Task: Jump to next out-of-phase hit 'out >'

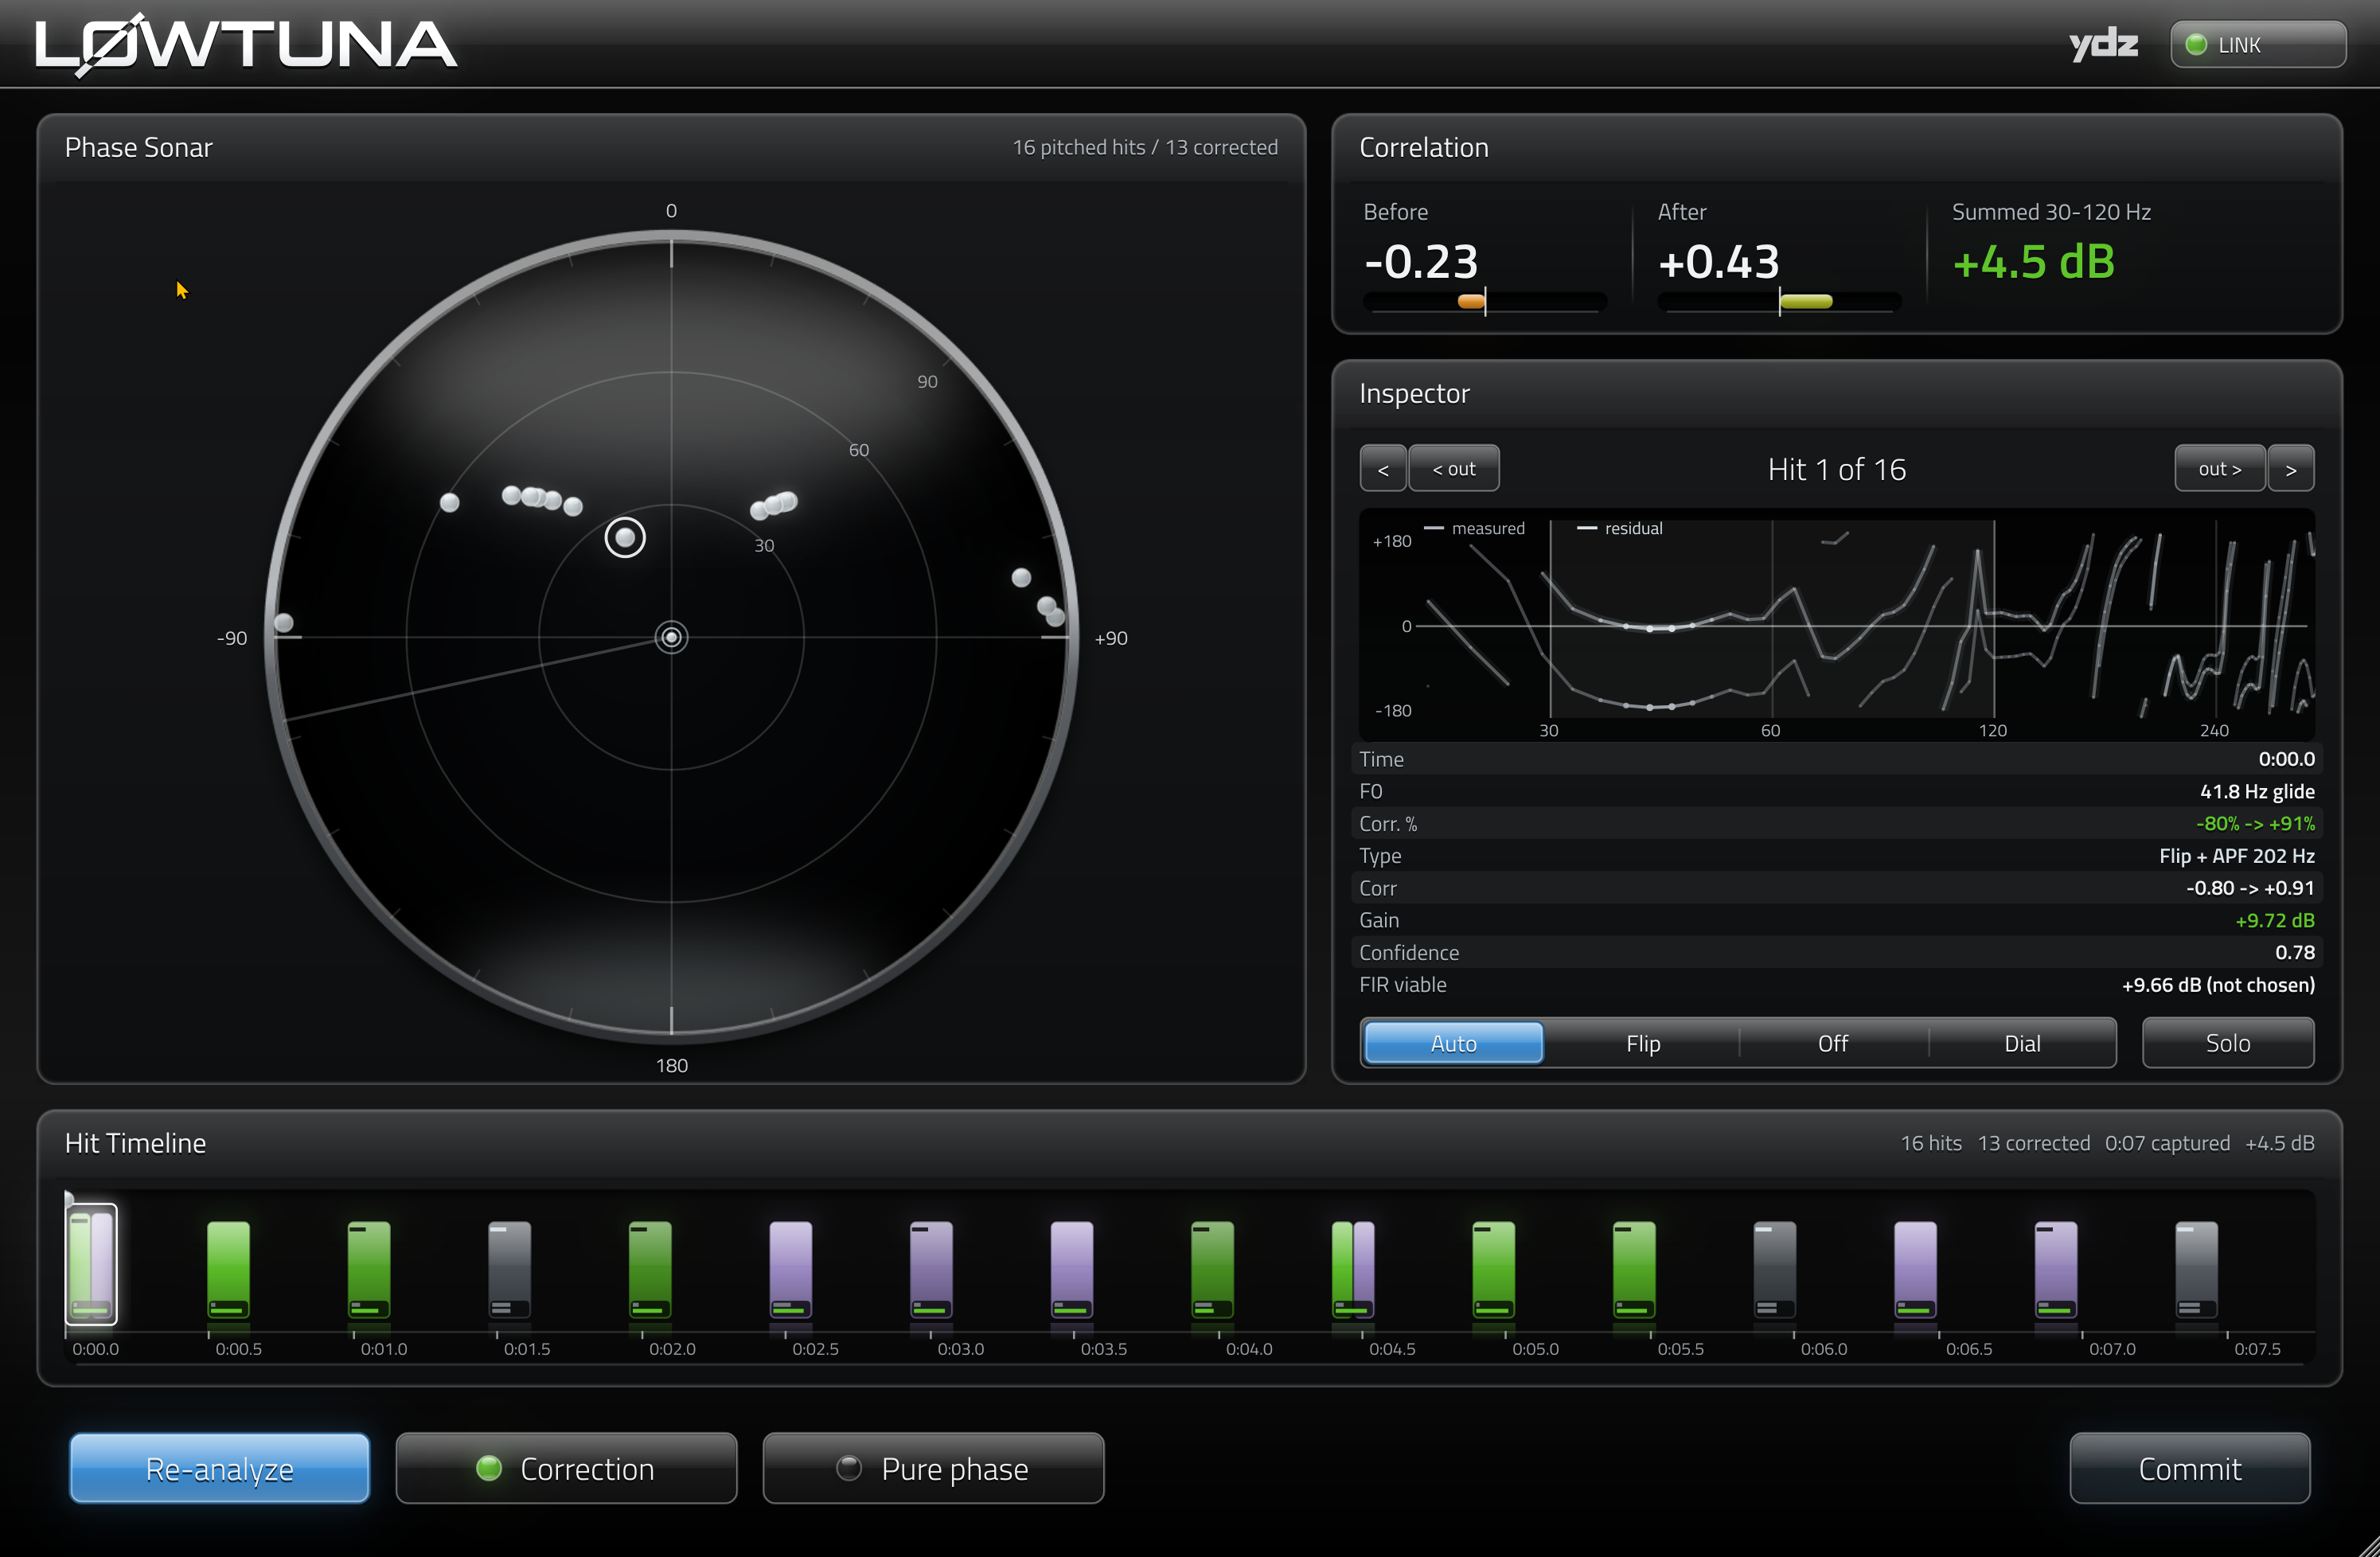Action: tap(2220, 469)
